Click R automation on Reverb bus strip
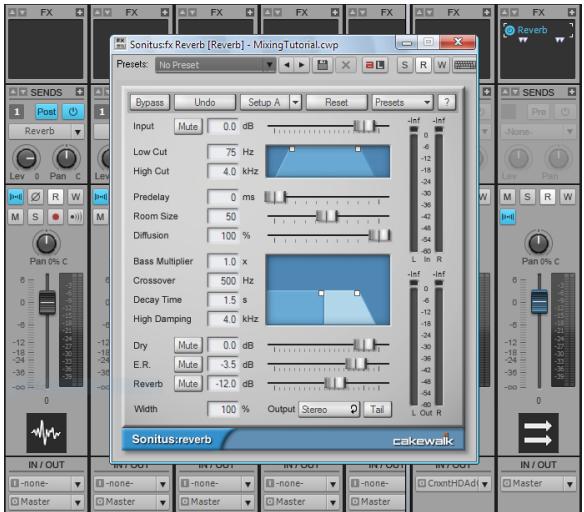584x512 pixels. [548, 197]
